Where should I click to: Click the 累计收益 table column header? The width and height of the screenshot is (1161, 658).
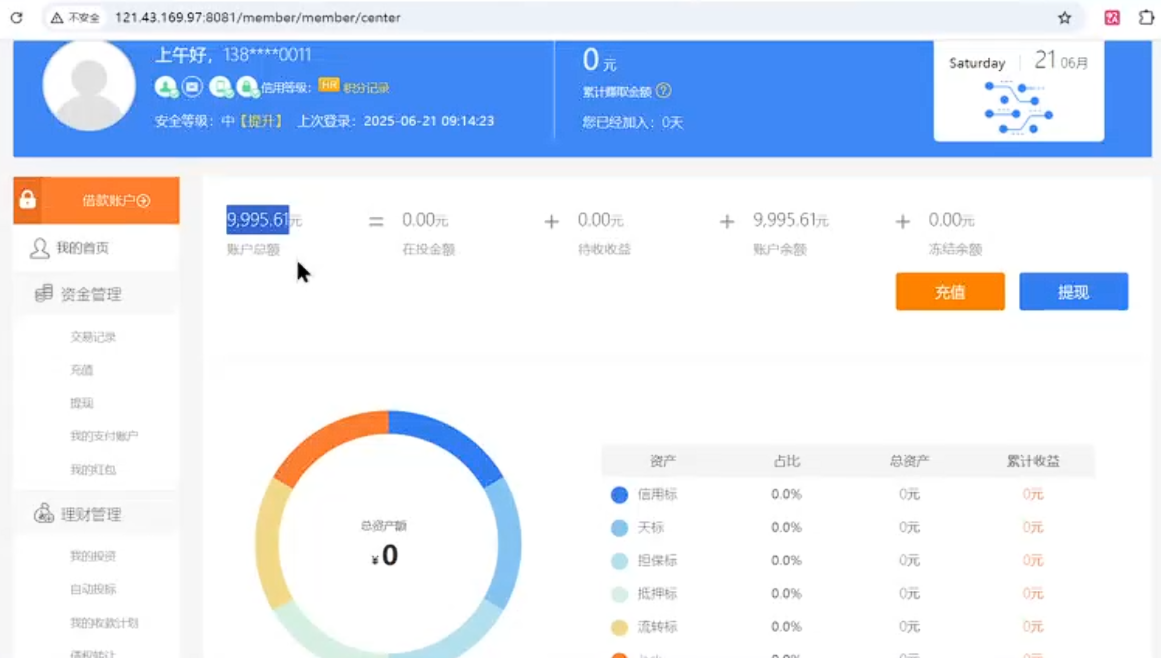[1033, 461]
